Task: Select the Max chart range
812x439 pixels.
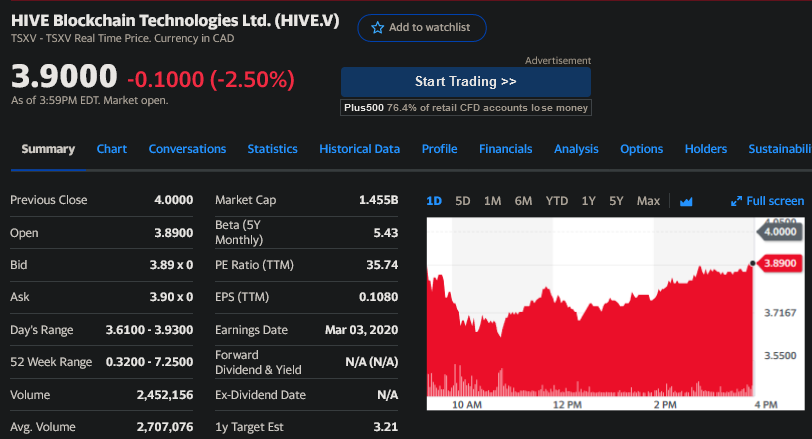Action: tap(648, 201)
